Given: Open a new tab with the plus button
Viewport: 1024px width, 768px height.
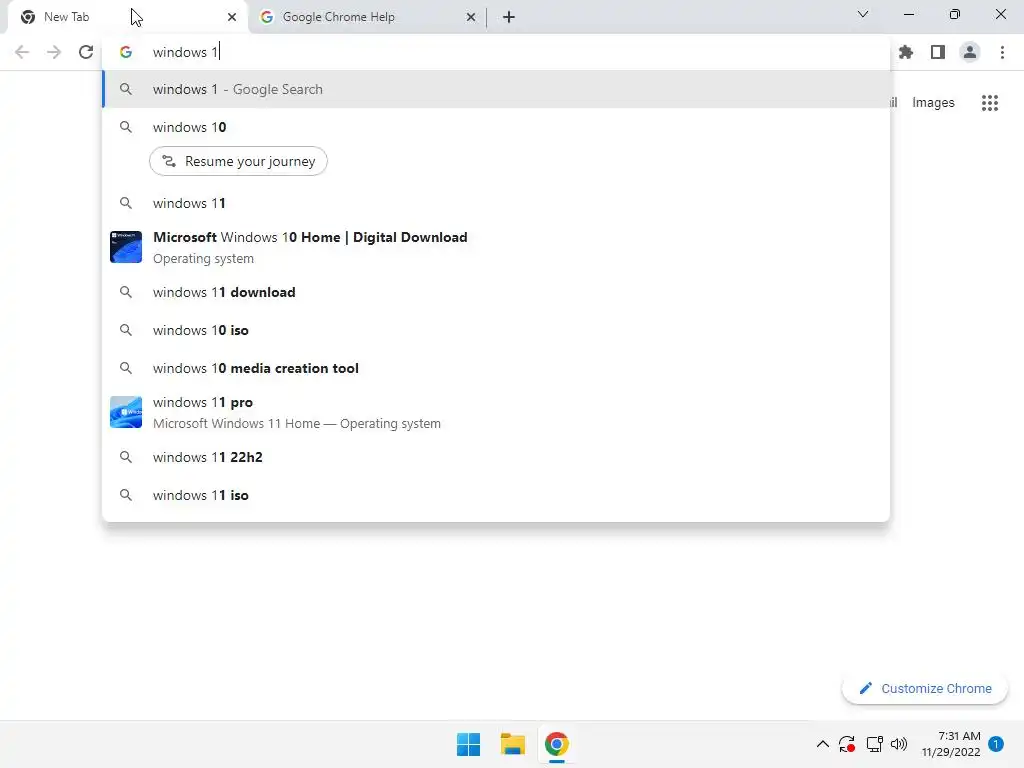Looking at the screenshot, I should (x=509, y=17).
